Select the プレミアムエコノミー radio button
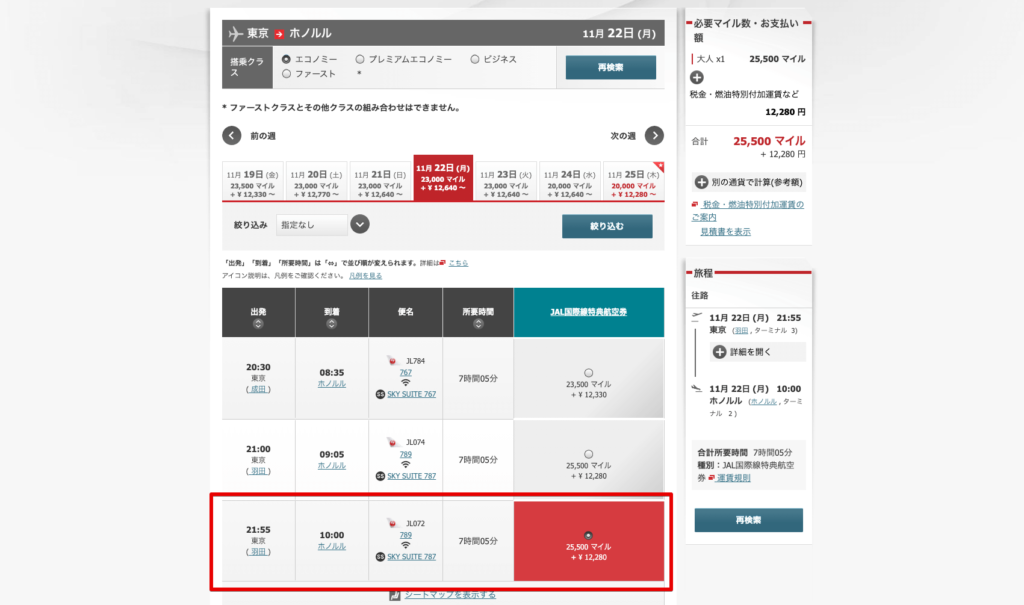The height and width of the screenshot is (605, 1024). coord(360,59)
